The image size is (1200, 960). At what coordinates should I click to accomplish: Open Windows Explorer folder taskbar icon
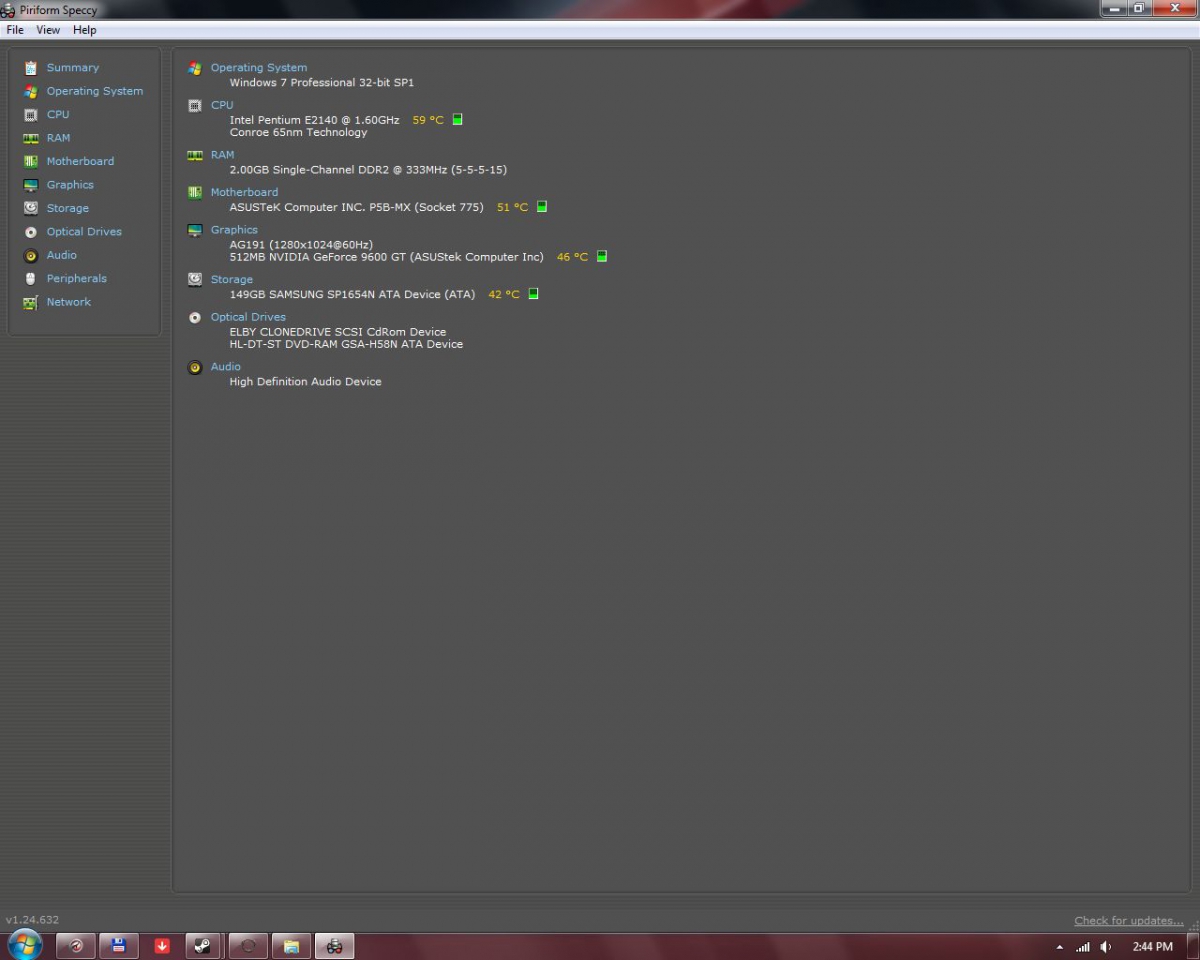click(291, 946)
